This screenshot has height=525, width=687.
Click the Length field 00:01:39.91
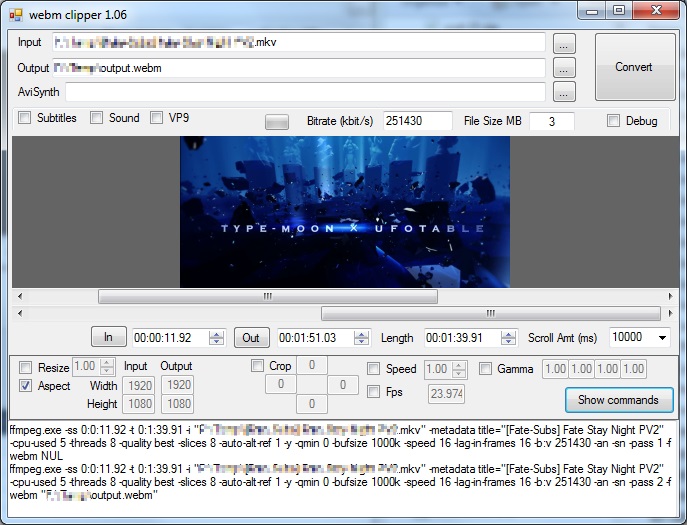pos(463,338)
